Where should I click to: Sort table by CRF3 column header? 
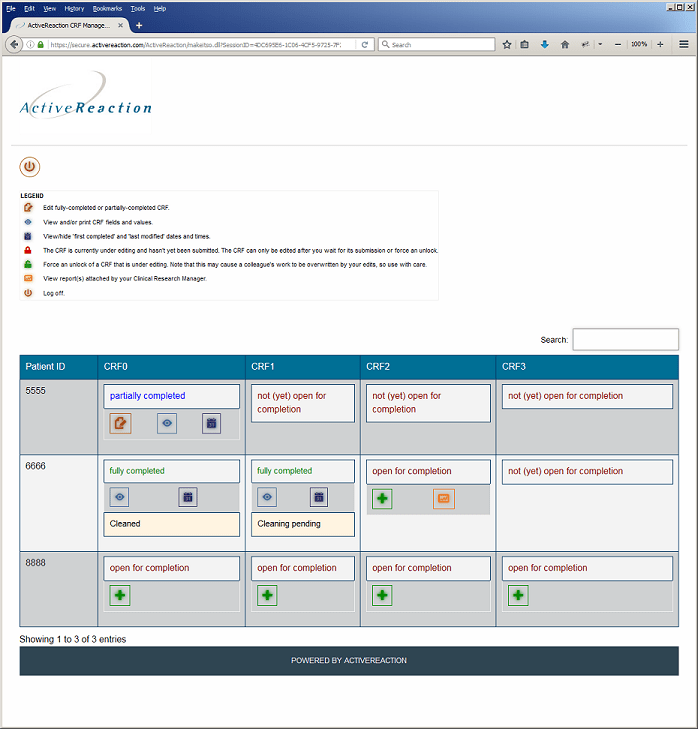[587, 367]
